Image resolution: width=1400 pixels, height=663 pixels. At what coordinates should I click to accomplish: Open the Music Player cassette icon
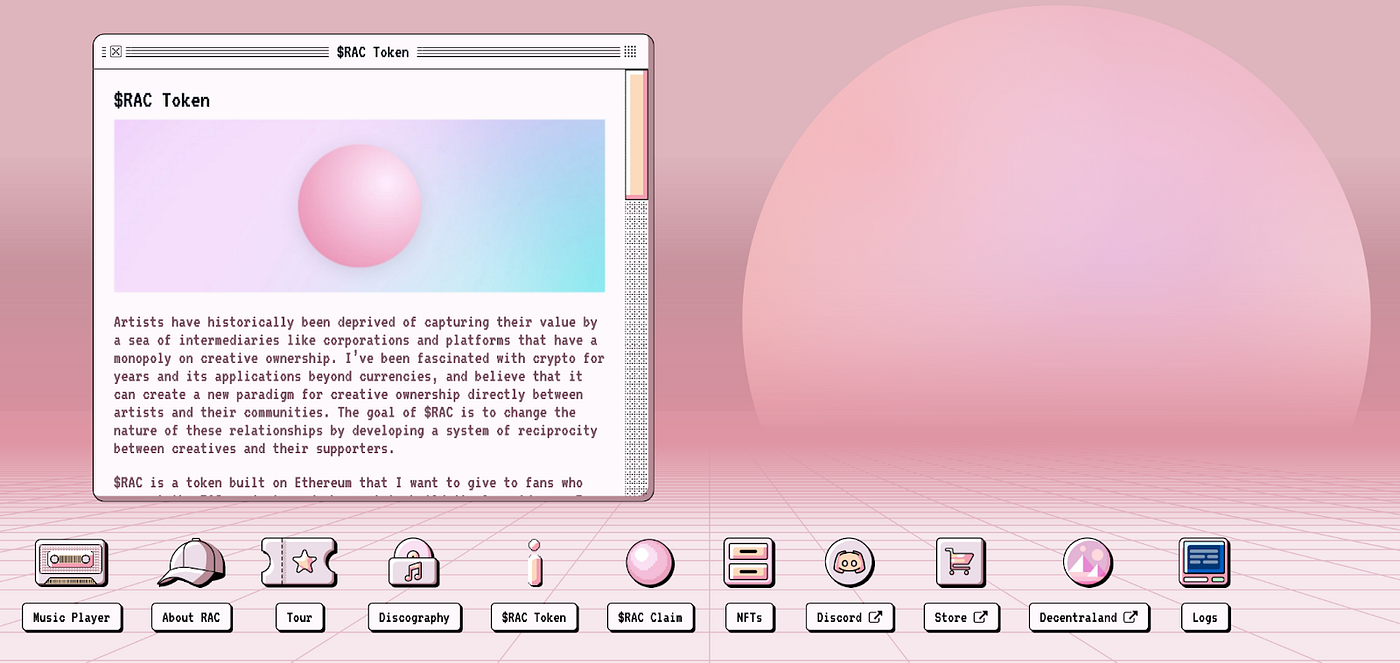(x=71, y=563)
